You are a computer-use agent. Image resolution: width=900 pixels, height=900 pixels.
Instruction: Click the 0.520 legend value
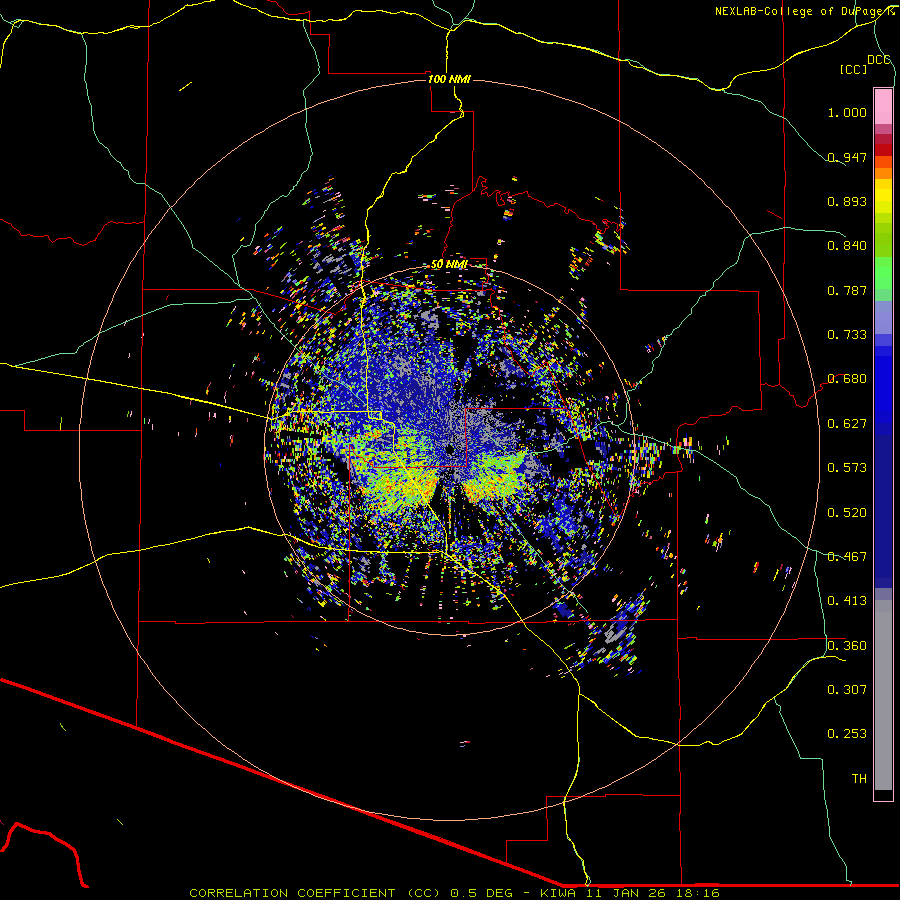click(847, 513)
